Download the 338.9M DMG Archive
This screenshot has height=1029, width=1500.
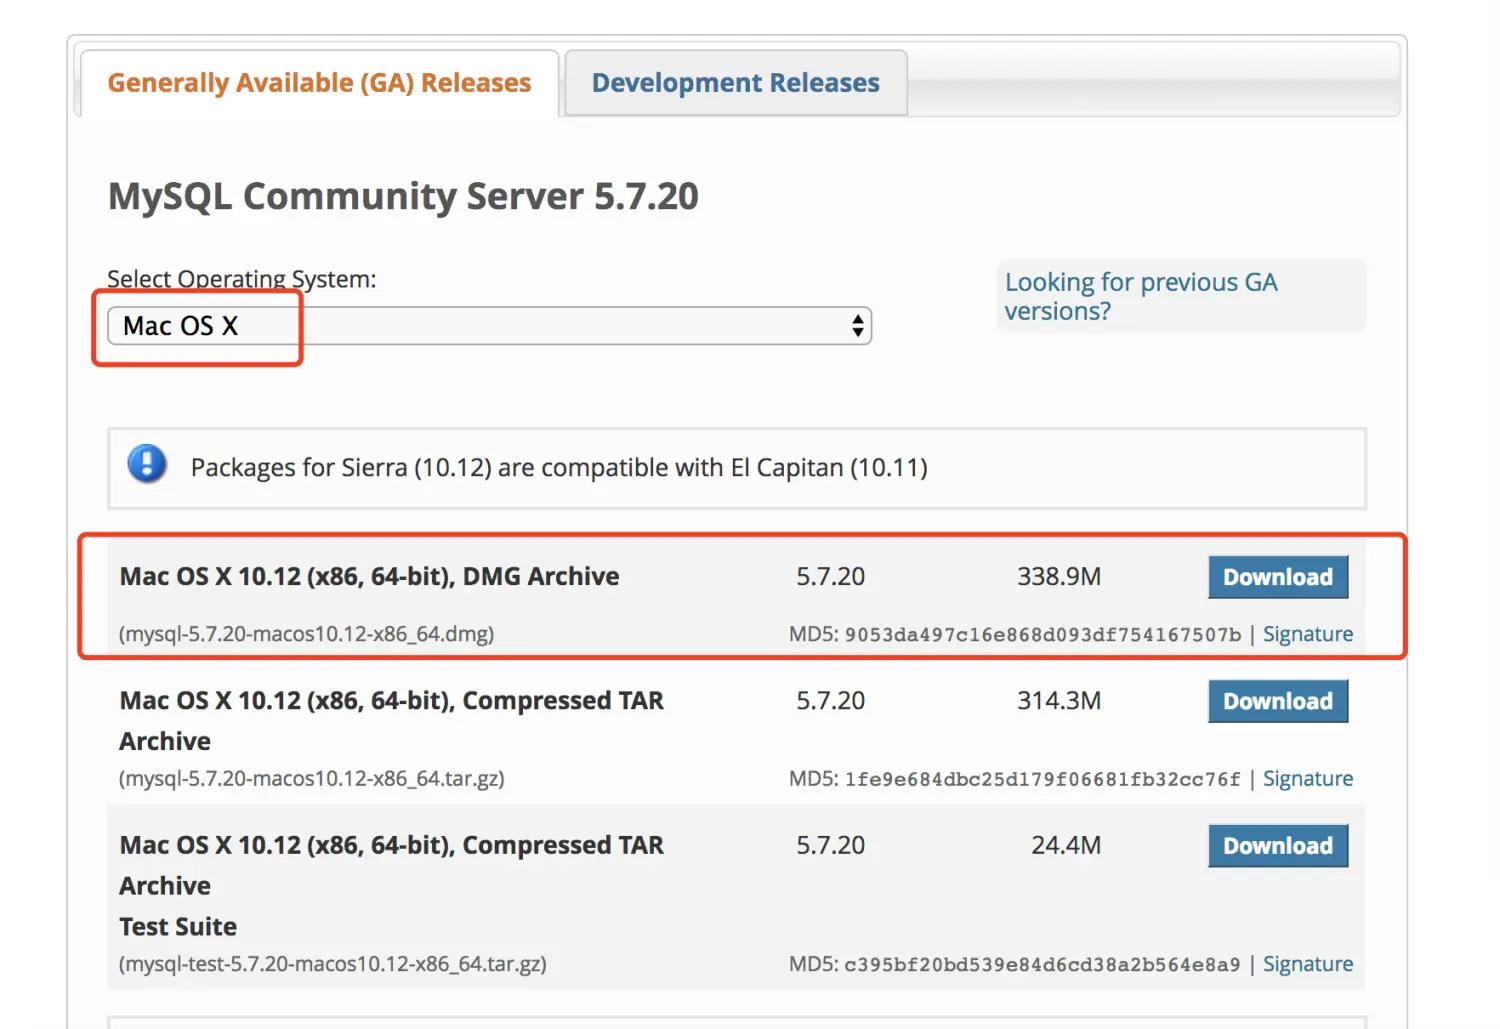pos(1278,577)
